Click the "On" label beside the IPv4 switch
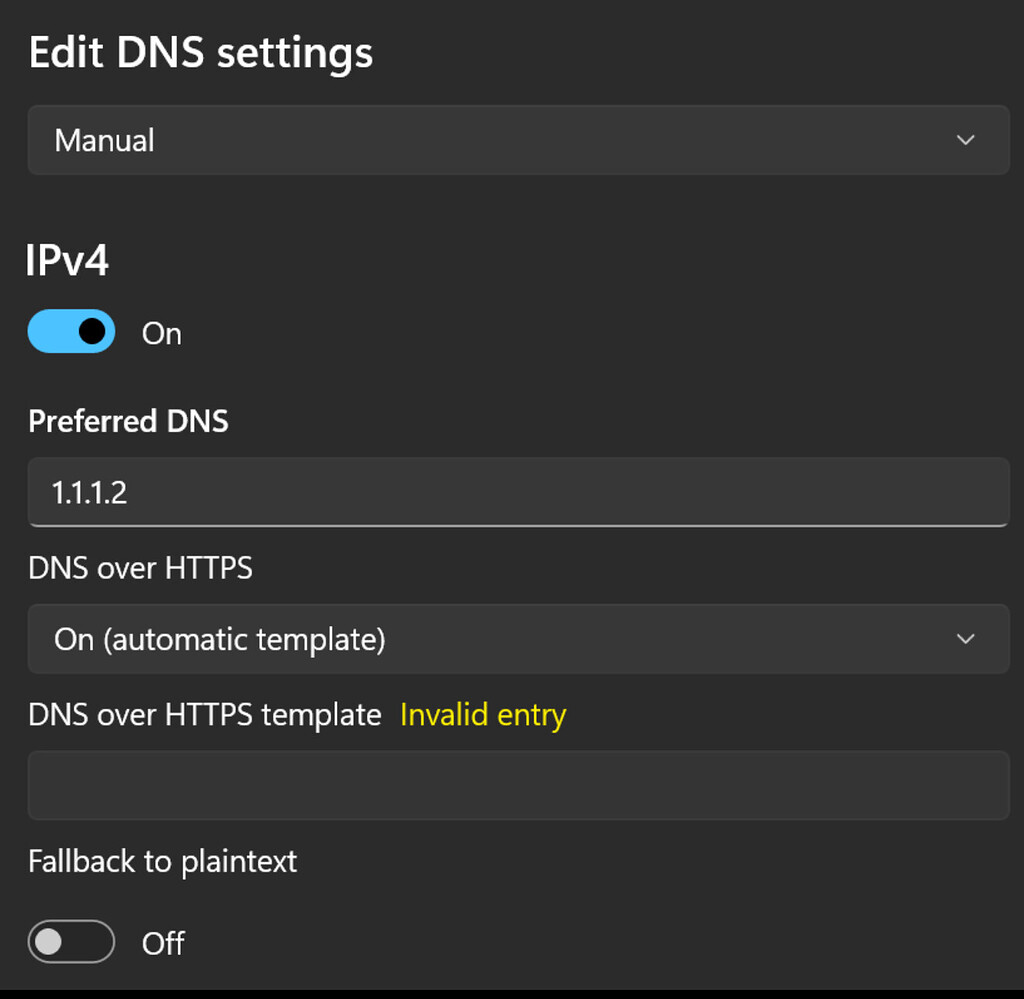1024x999 pixels. (x=162, y=333)
